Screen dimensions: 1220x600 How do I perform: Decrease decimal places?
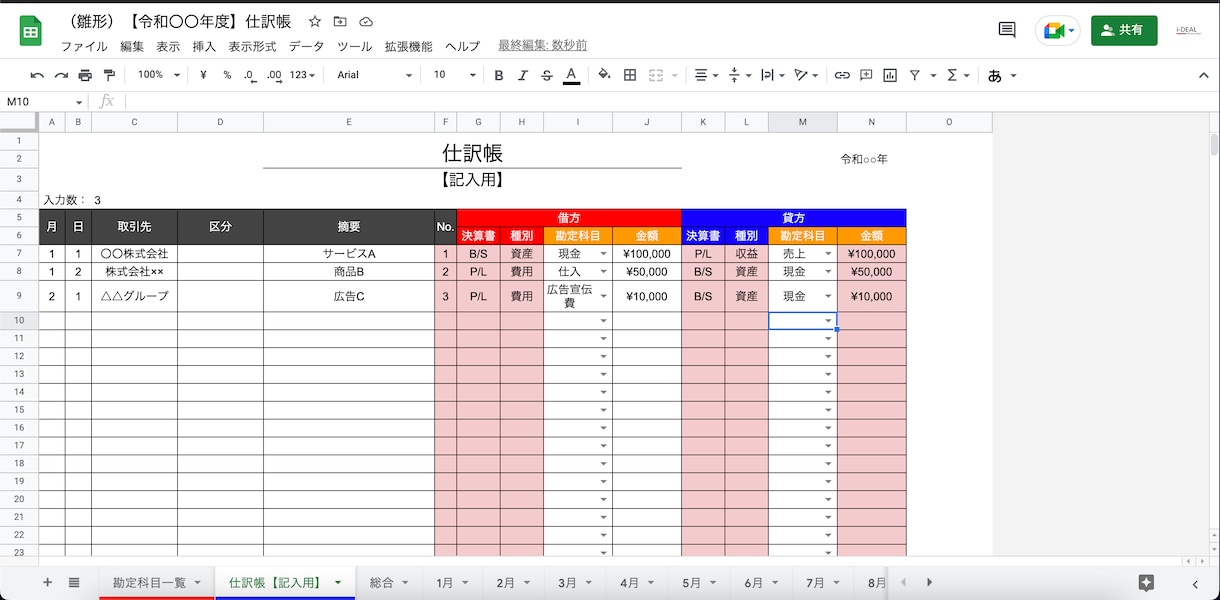click(x=250, y=75)
